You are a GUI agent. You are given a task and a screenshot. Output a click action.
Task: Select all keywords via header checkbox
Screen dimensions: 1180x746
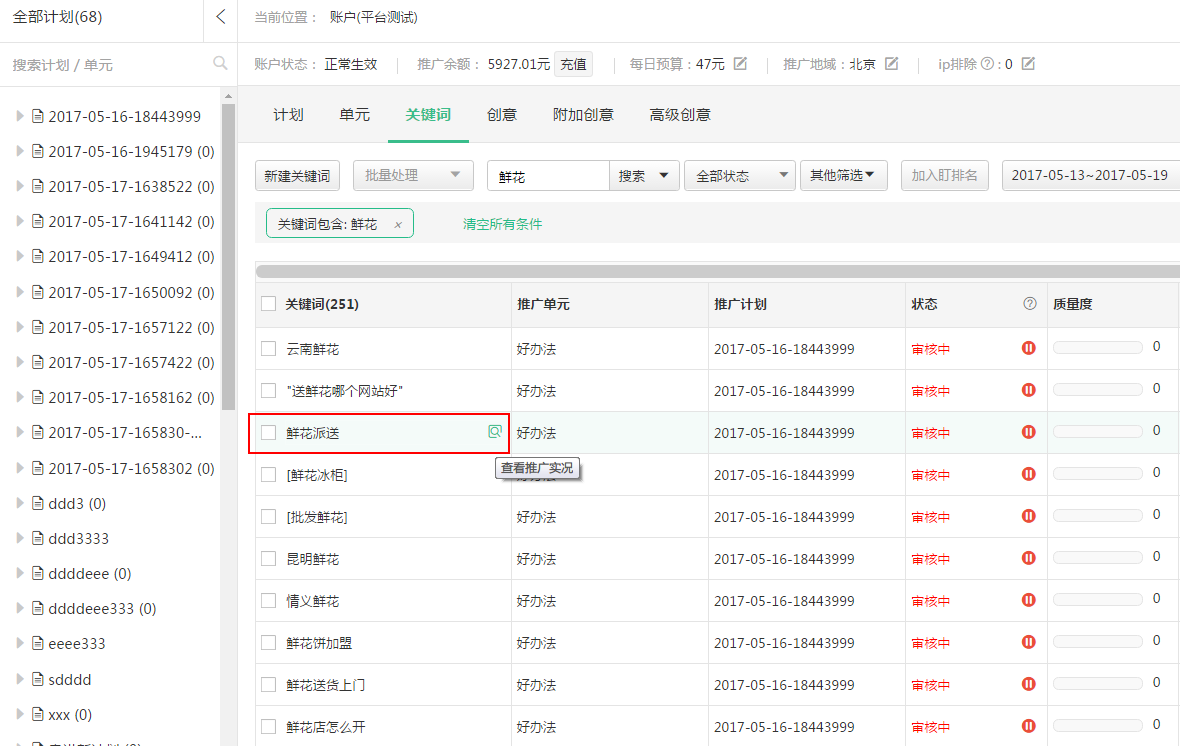[x=268, y=303]
